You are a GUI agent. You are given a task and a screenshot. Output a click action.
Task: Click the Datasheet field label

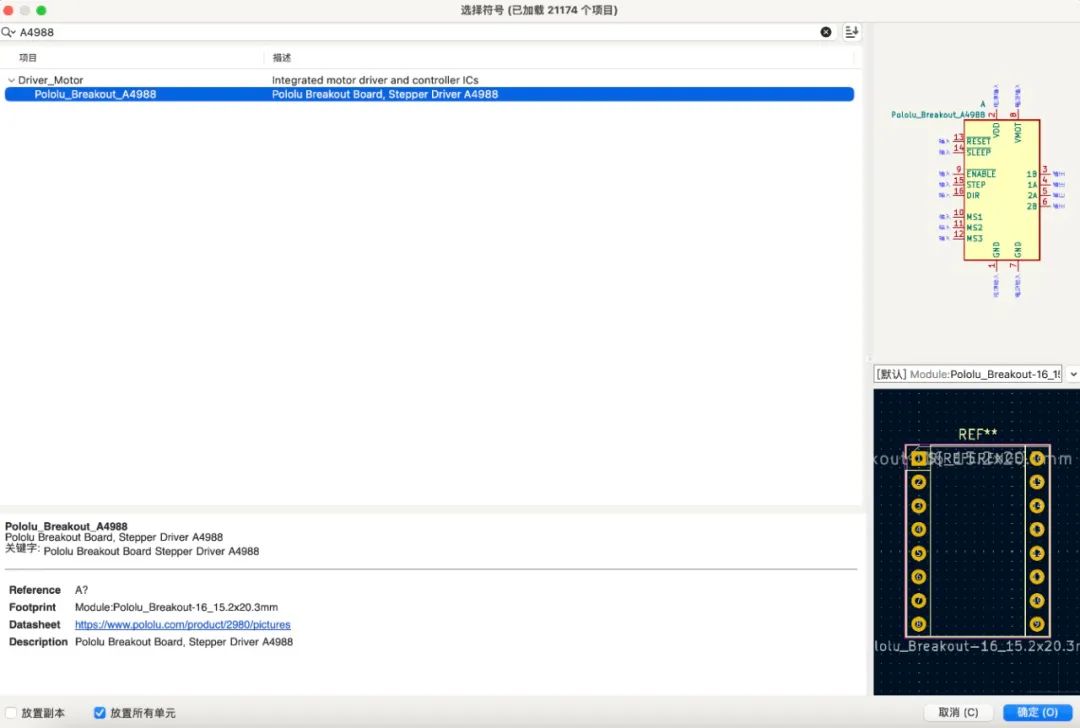[x=34, y=625]
